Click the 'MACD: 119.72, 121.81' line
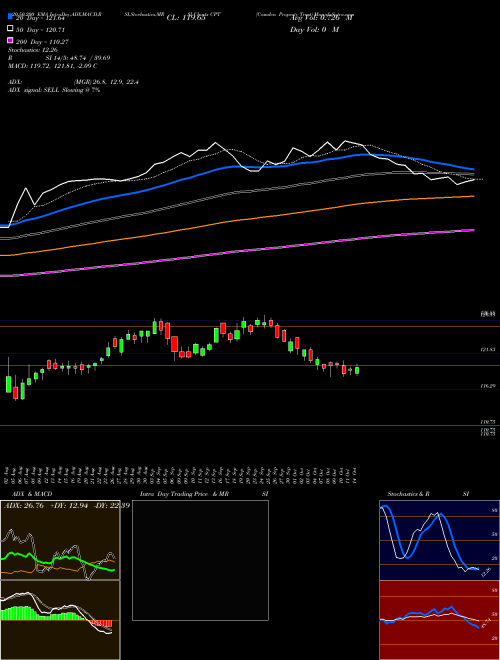 tap(53, 66)
